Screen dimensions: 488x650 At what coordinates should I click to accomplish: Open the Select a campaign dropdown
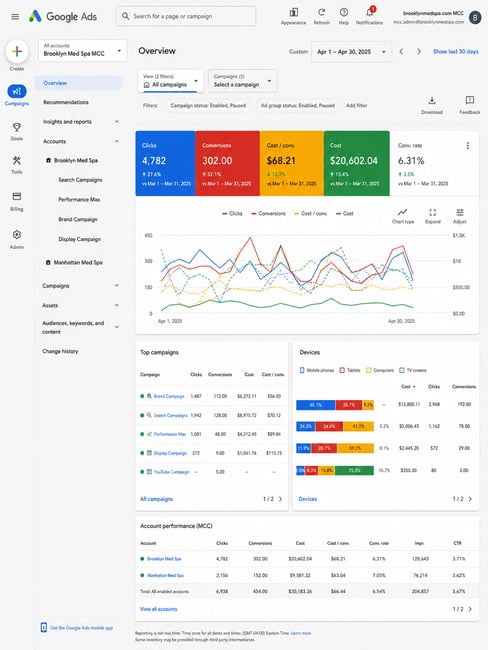tap(243, 80)
